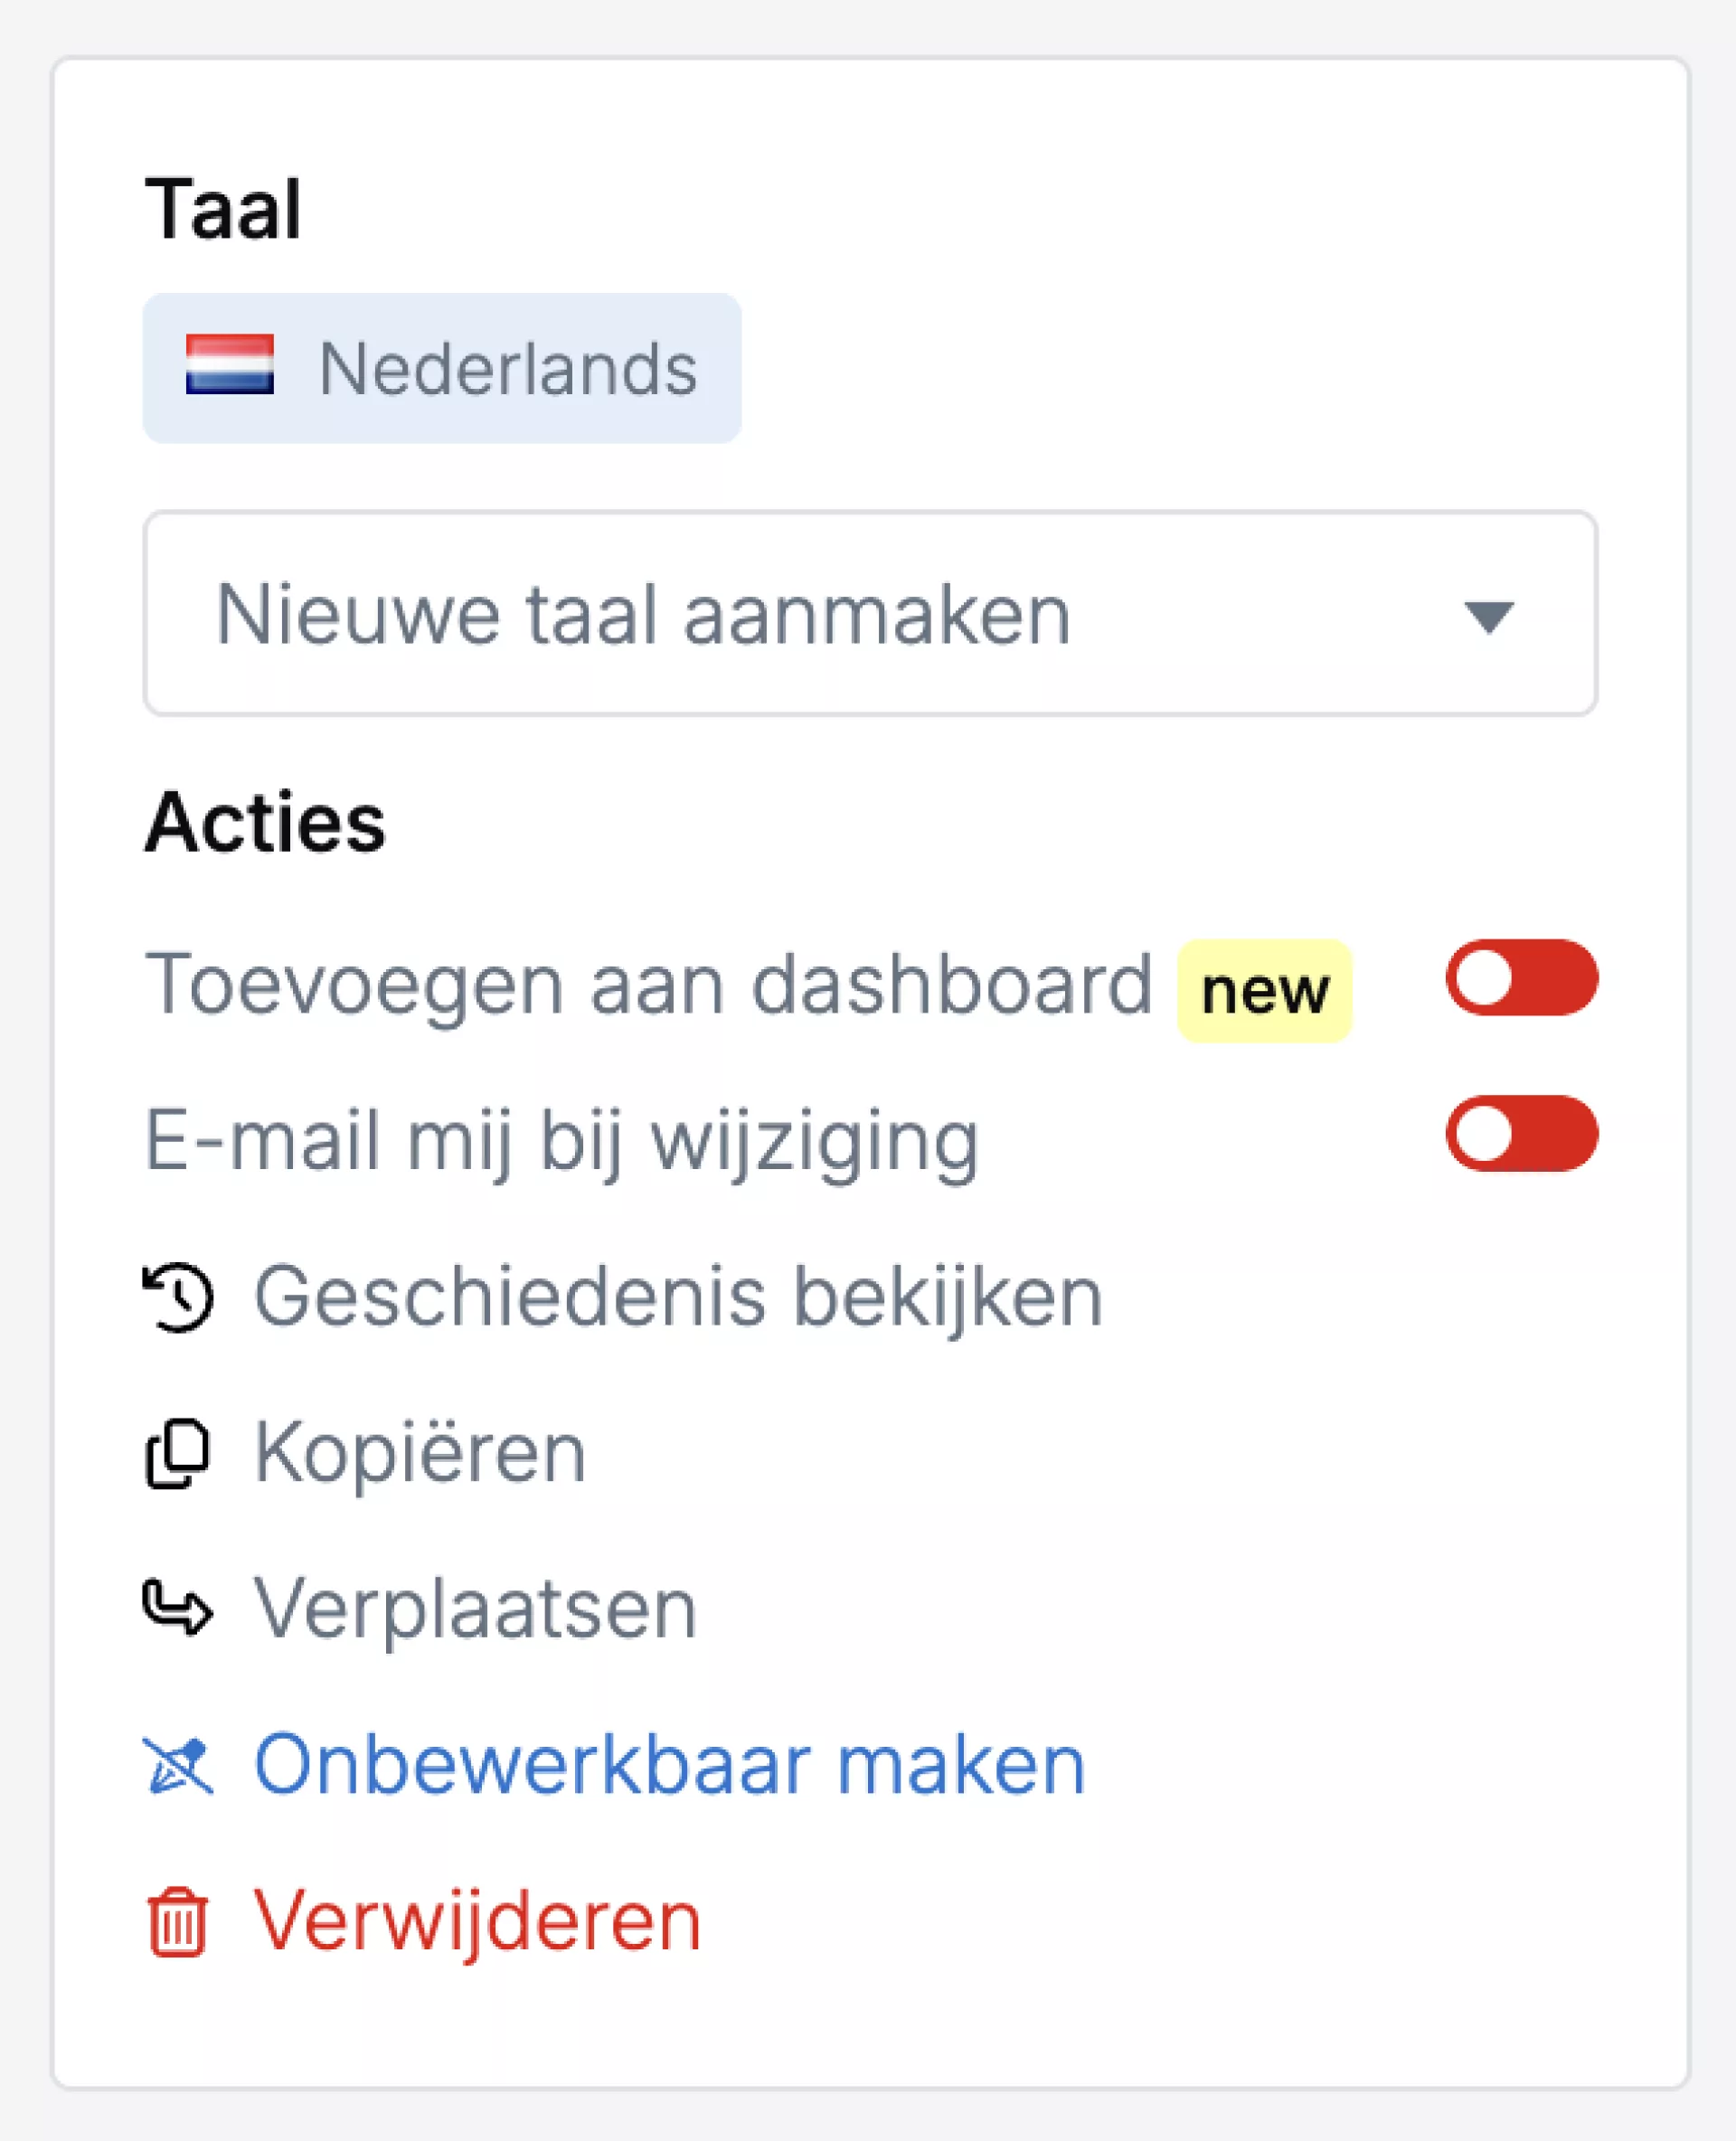Select the Nederlands language chip

(x=441, y=368)
